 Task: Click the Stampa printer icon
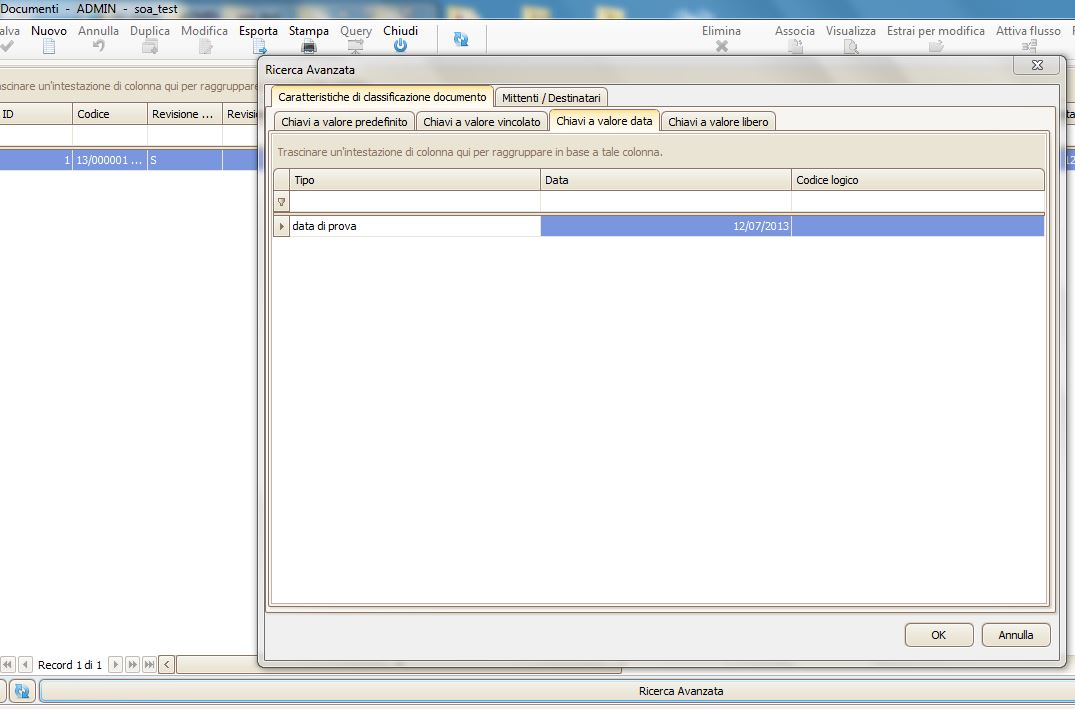[x=309, y=46]
